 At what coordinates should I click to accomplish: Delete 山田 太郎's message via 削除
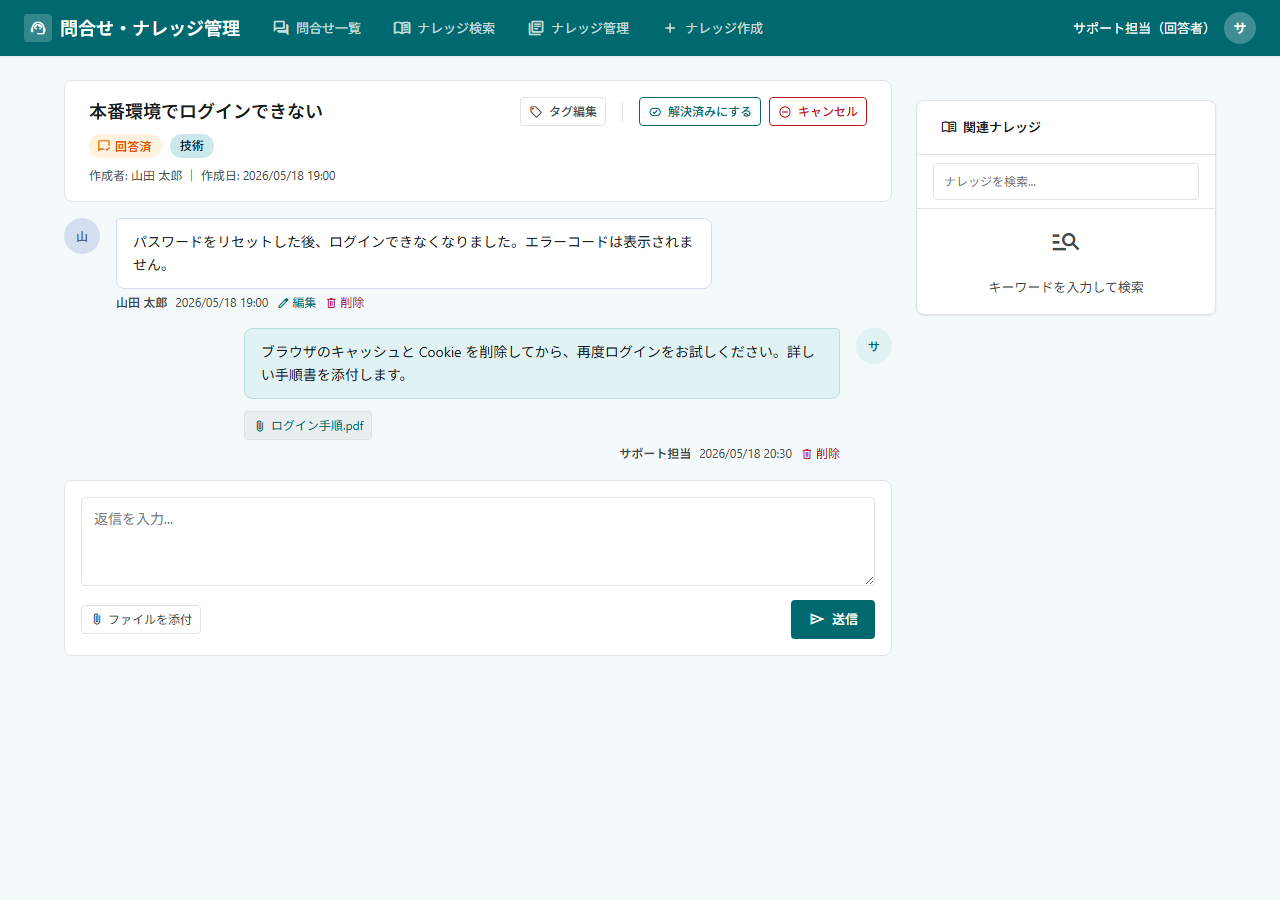345,303
